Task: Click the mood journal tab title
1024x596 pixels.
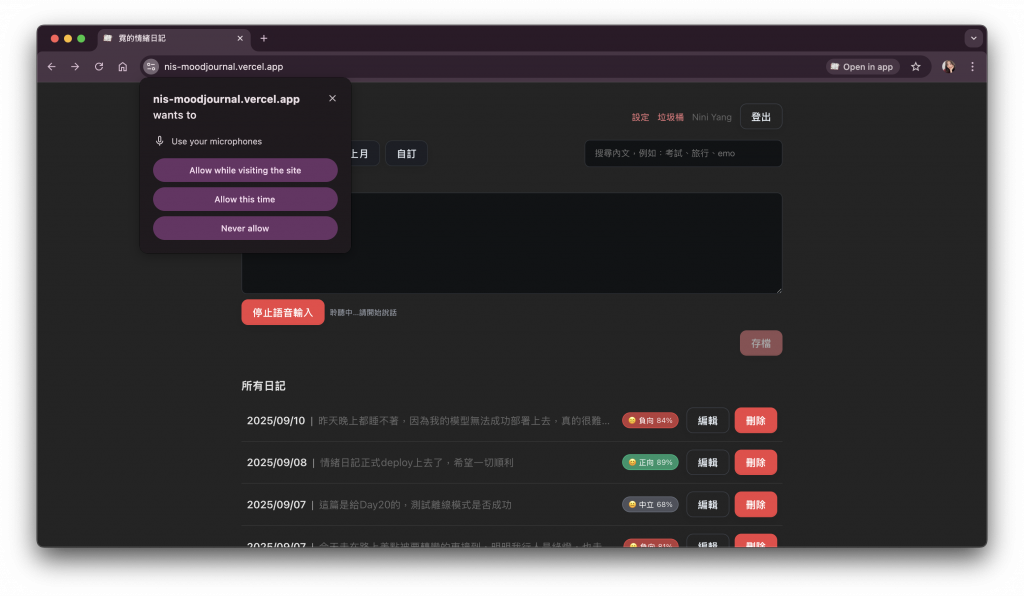Action: pos(142,39)
